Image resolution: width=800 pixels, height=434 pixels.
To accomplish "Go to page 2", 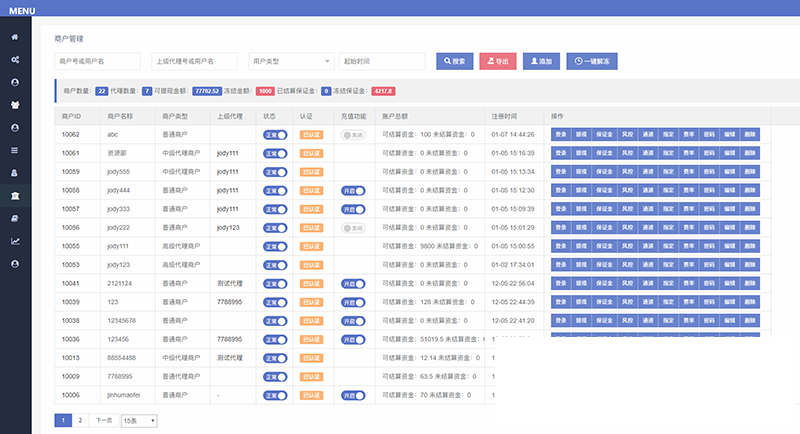I will point(80,421).
